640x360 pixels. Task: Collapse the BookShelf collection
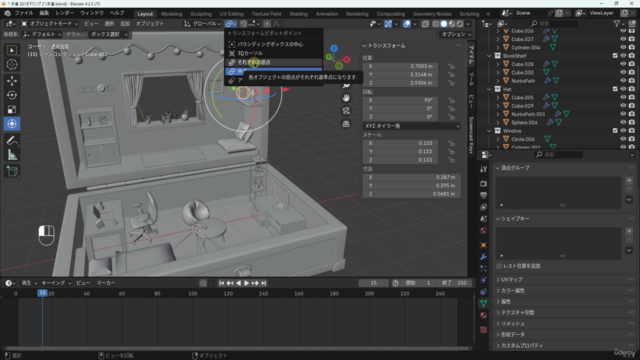click(x=489, y=56)
